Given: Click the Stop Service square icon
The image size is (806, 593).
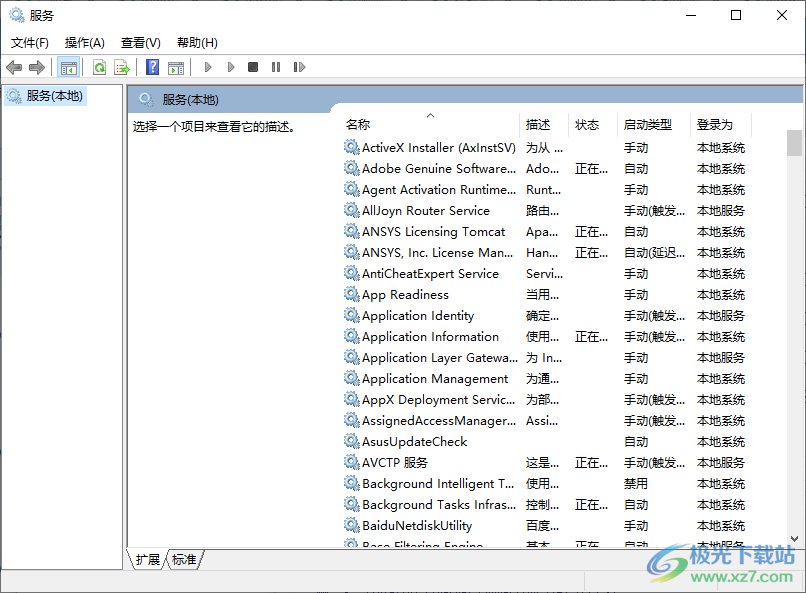Looking at the screenshot, I should coord(253,67).
